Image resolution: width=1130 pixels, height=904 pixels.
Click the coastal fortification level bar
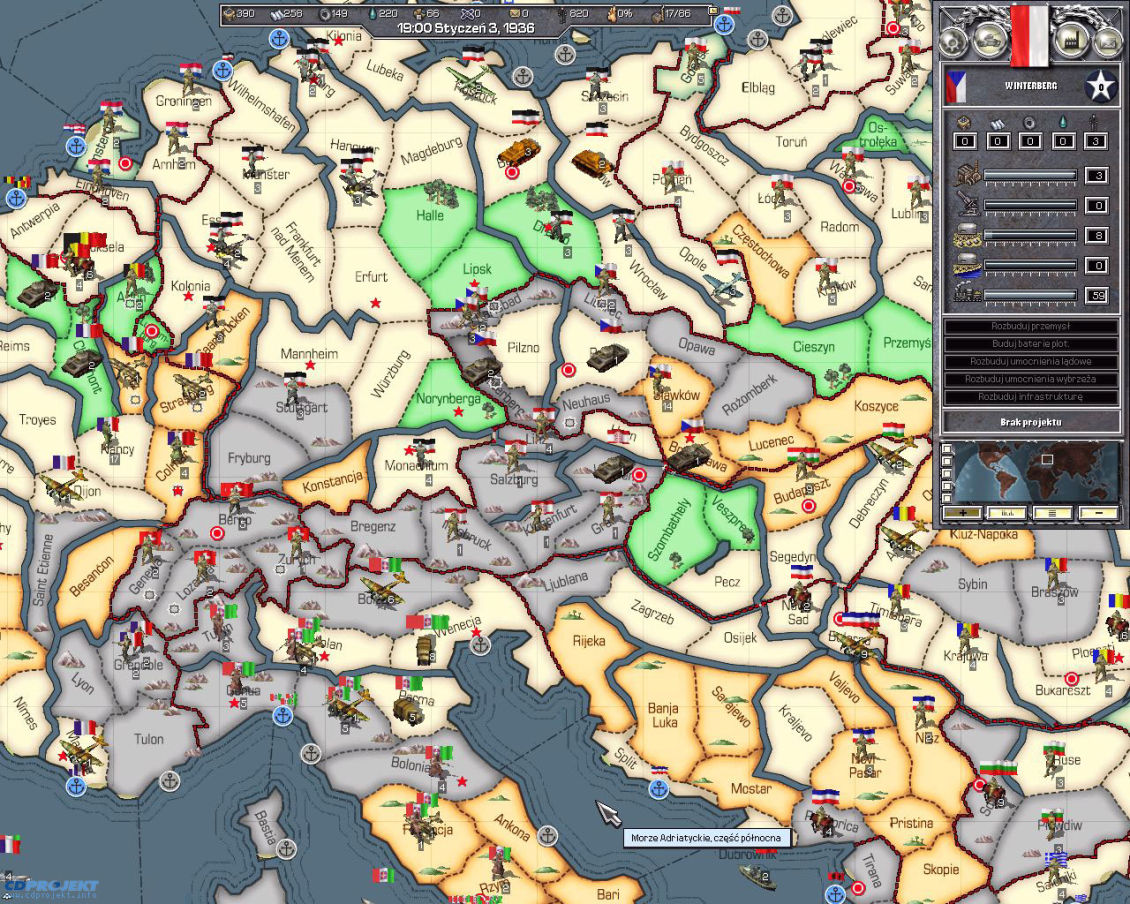pyautogui.click(x=1030, y=265)
